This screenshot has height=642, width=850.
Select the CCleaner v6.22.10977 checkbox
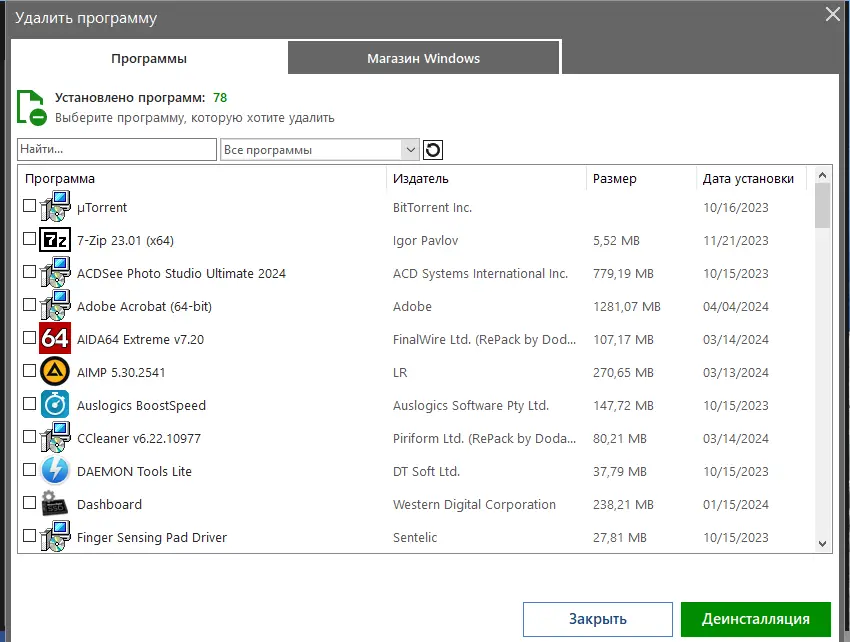29,437
